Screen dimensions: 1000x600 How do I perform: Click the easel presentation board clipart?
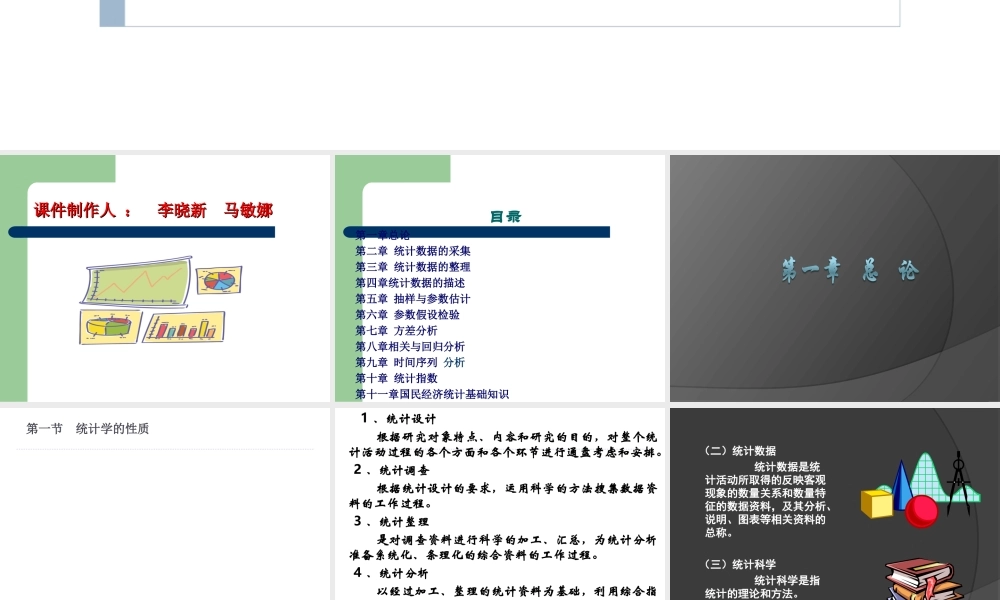coord(136,280)
